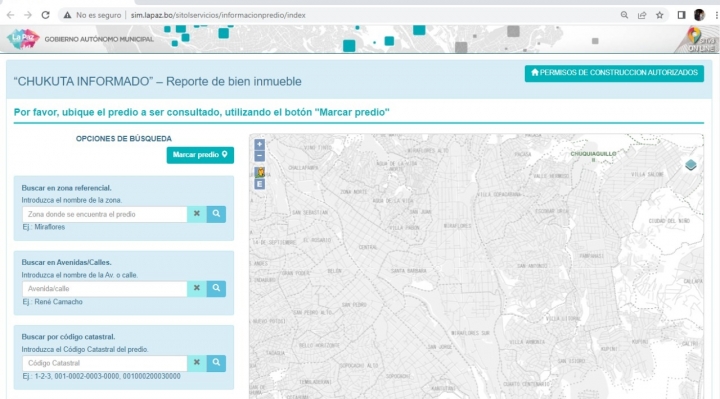The width and height of the screenshot is (720, 399).
Task: Clear the zona search field
Action: tap(197, 214)
